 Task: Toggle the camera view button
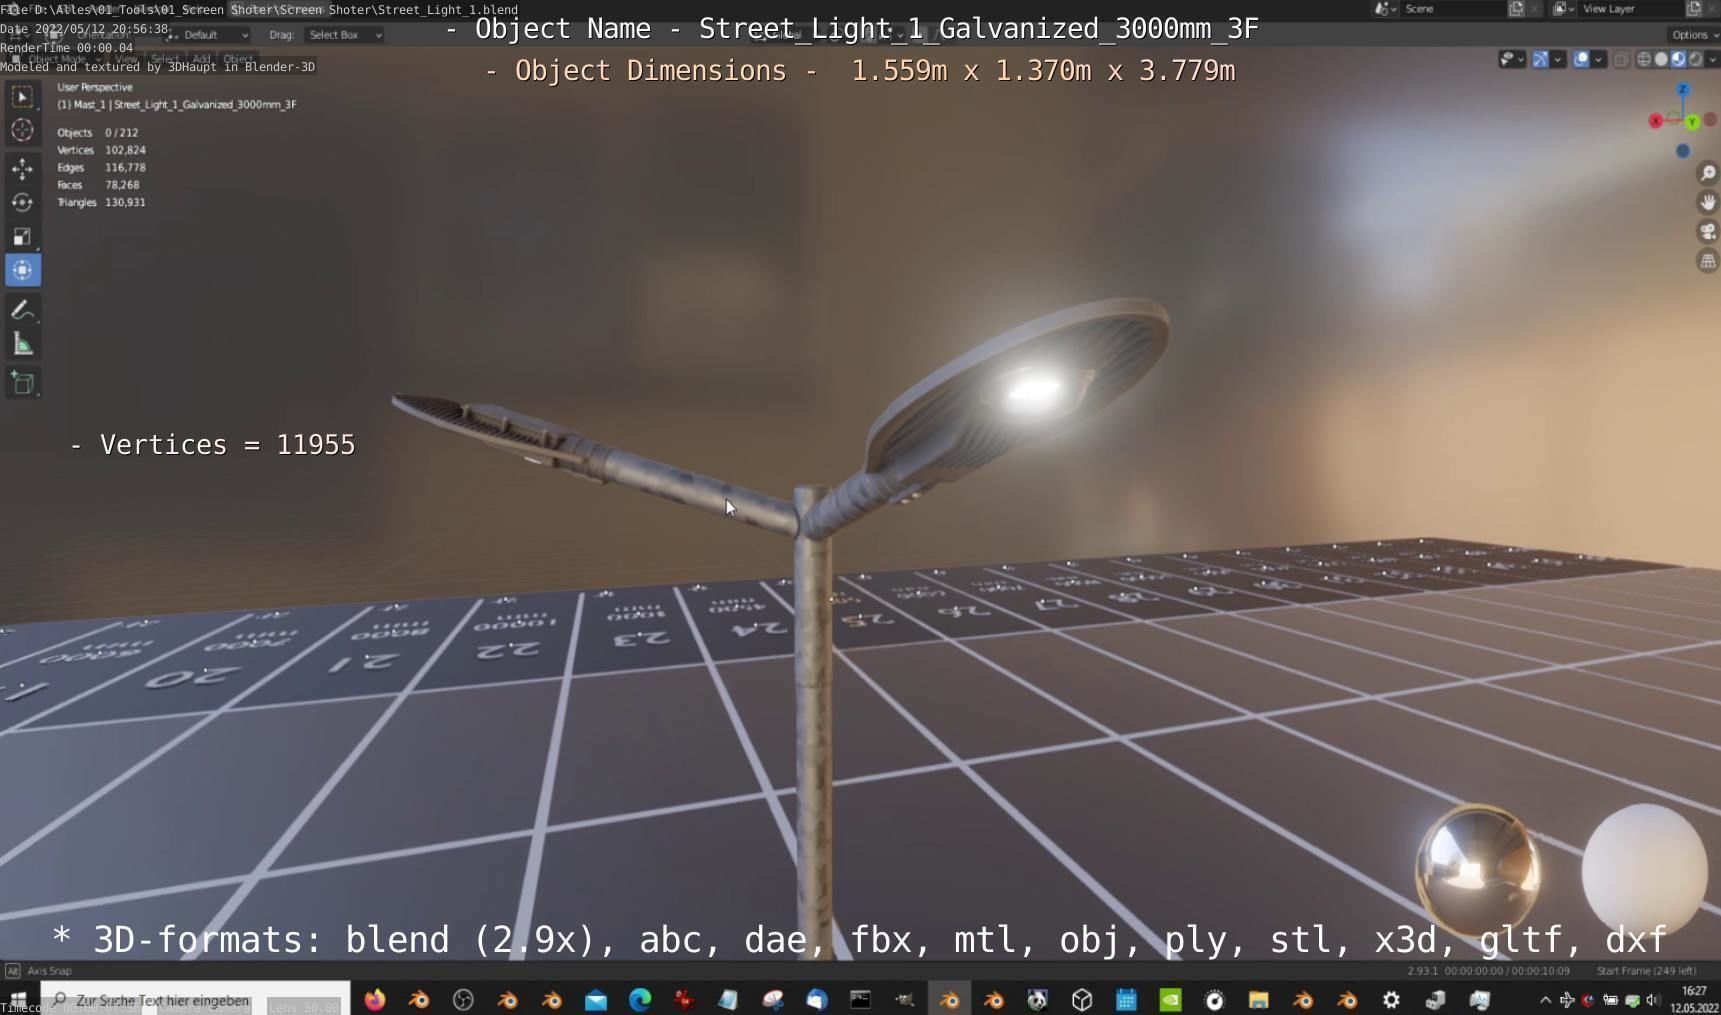[x=1708, y=232]
